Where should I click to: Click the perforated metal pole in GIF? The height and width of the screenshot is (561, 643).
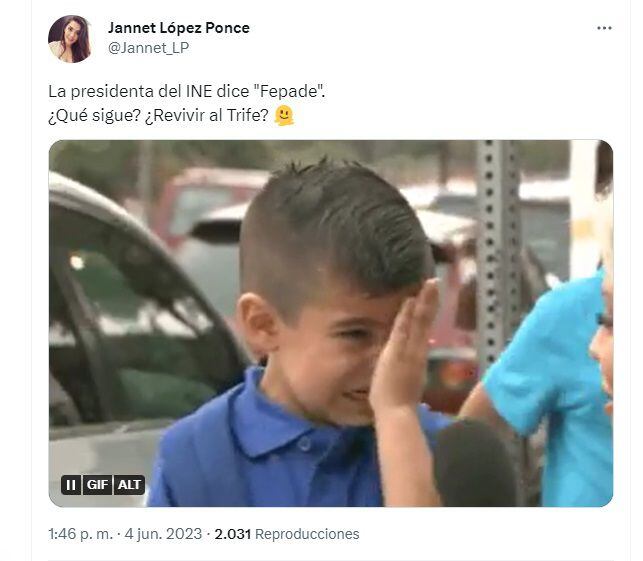click(x=498, y=254)
